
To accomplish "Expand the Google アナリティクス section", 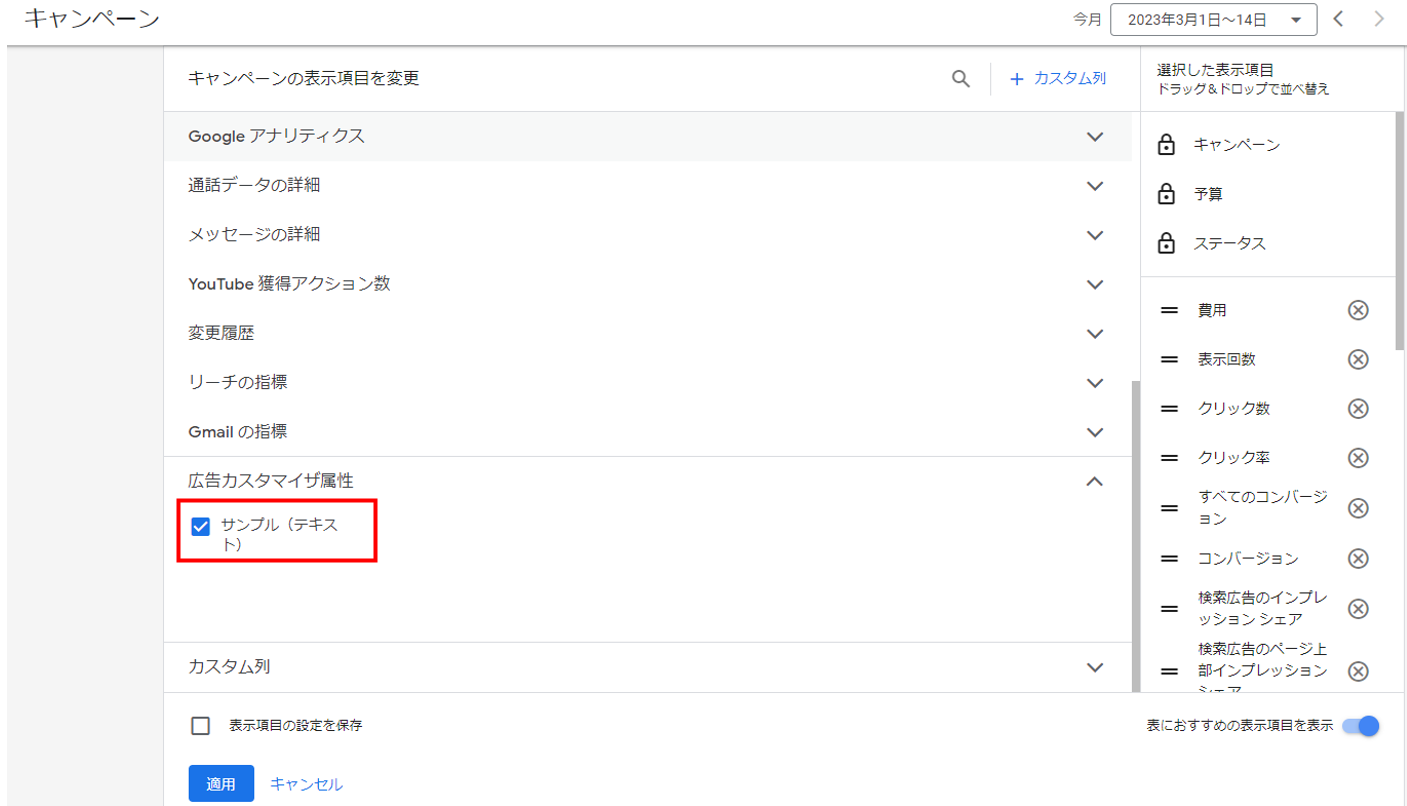I will 648,136.
